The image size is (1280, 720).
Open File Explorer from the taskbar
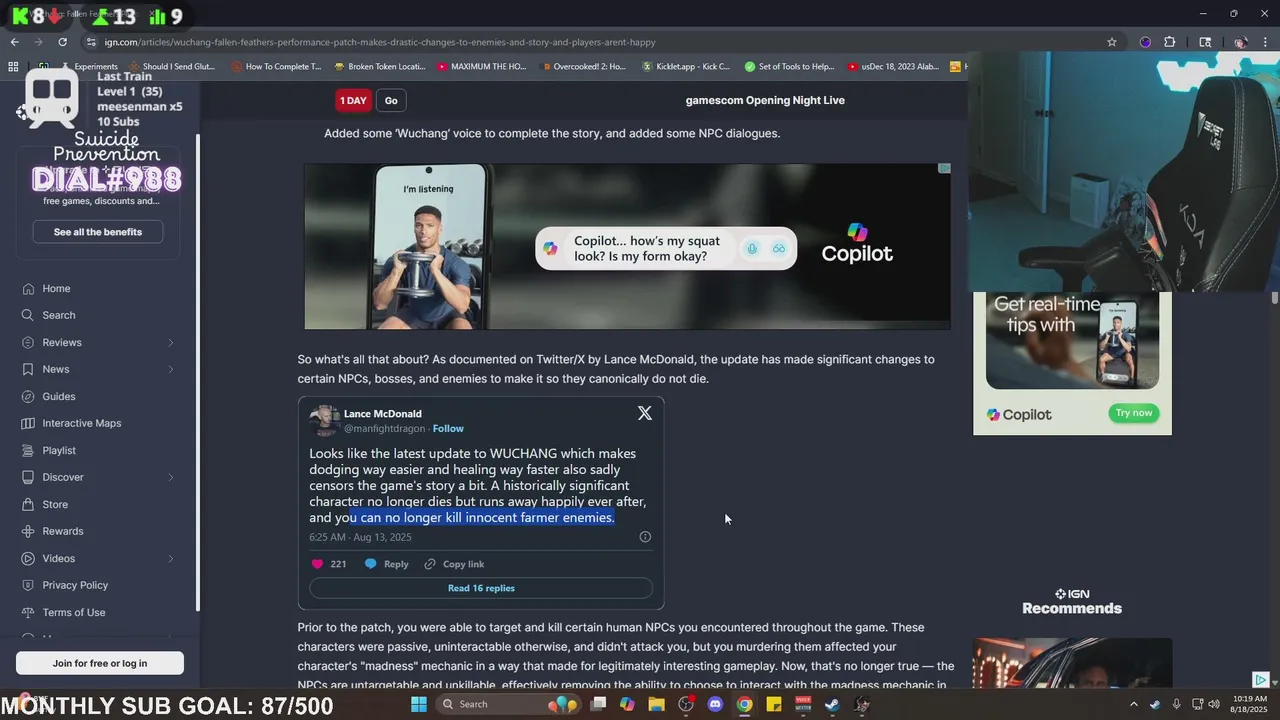657,704
